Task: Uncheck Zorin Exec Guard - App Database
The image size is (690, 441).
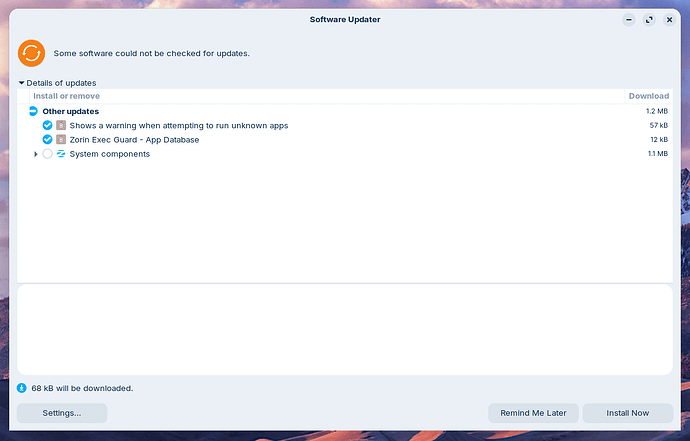Action: (48, 140)
